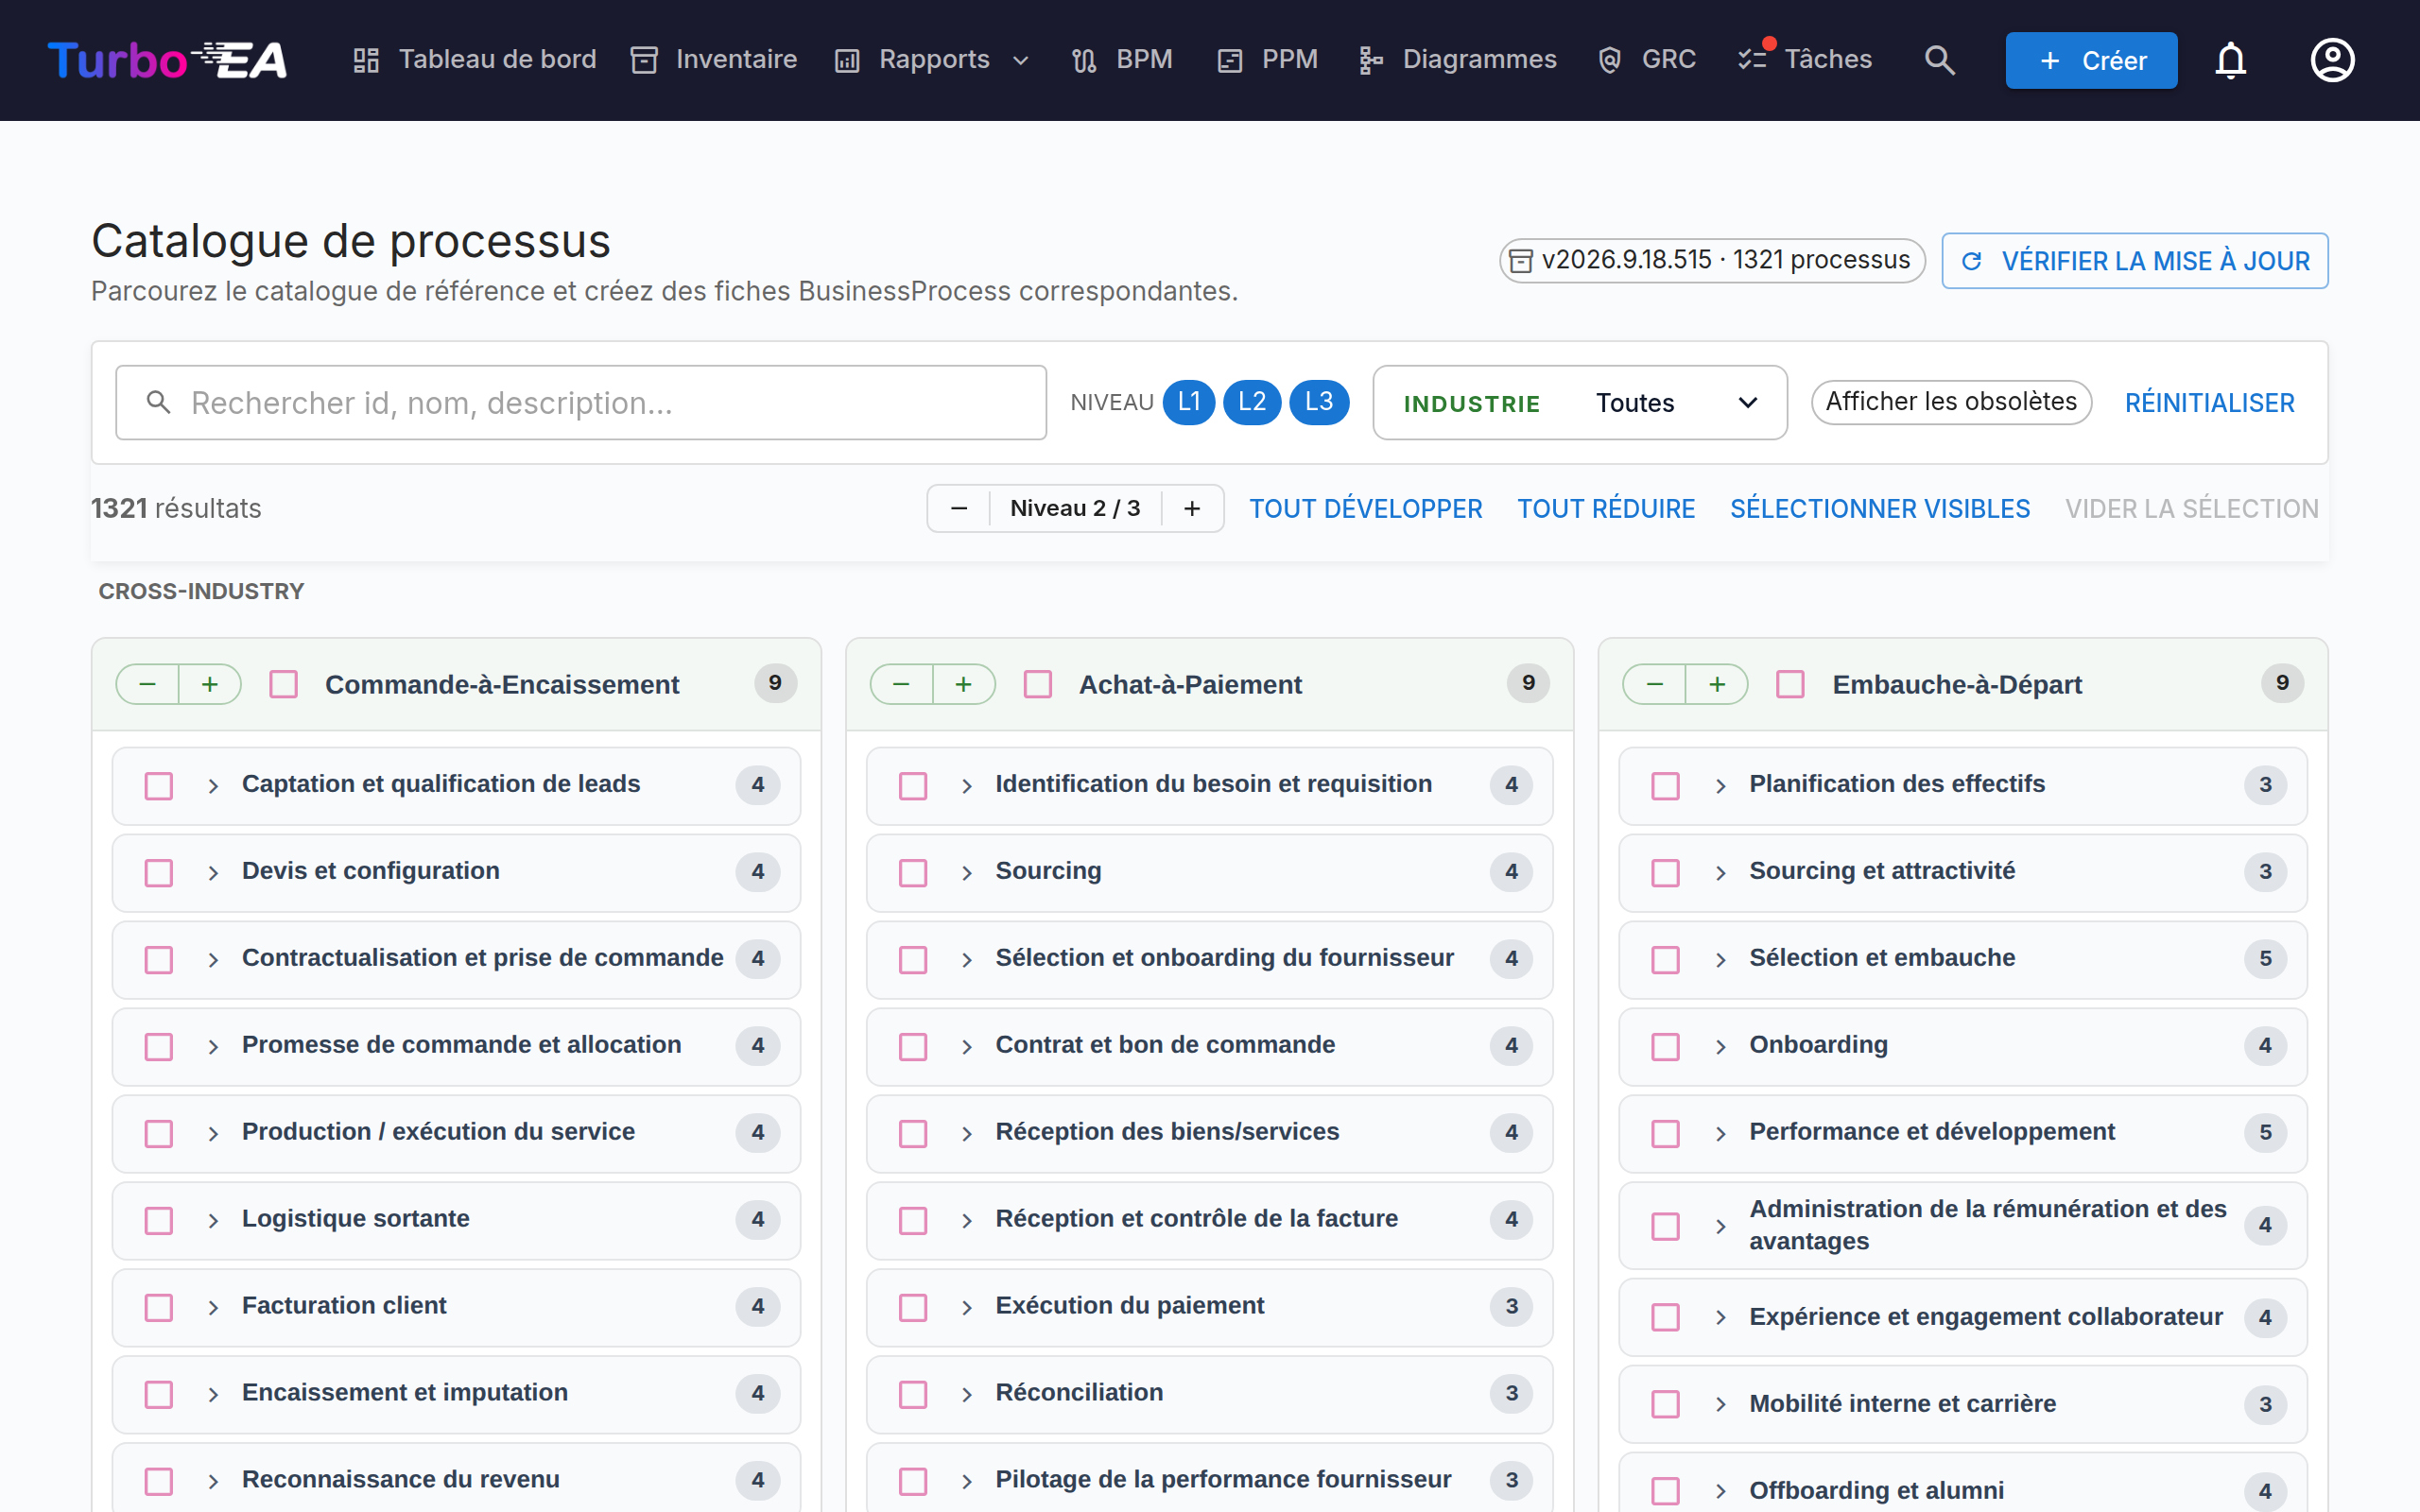Expand Devis et configuration row

[213, 872]
